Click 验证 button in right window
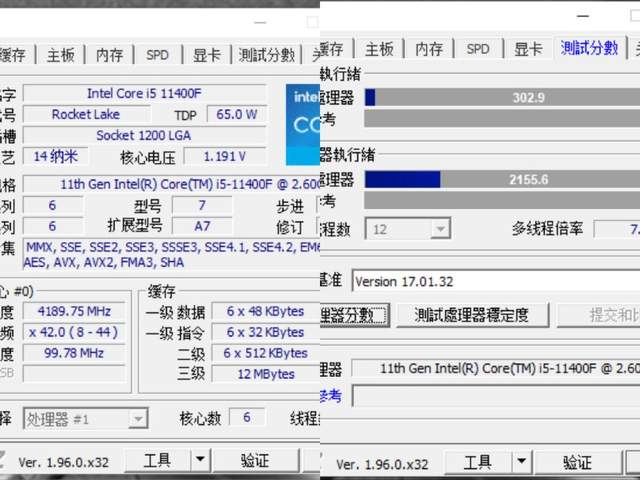This screenshot has width=640, height=480. coord(578,462)
